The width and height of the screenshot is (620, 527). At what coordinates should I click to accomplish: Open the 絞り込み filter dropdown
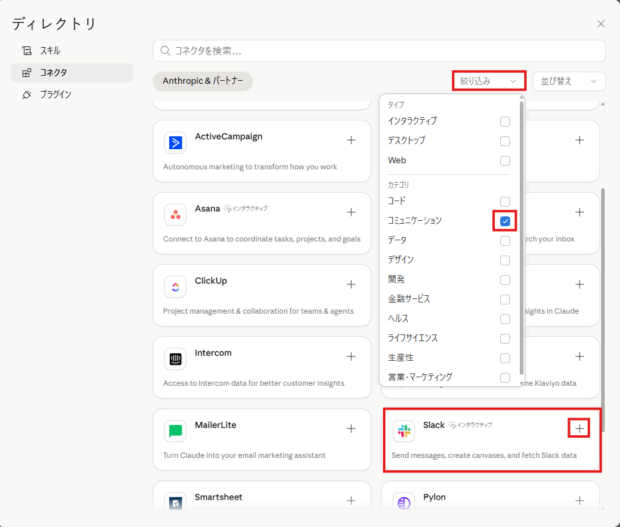[489, 81]
